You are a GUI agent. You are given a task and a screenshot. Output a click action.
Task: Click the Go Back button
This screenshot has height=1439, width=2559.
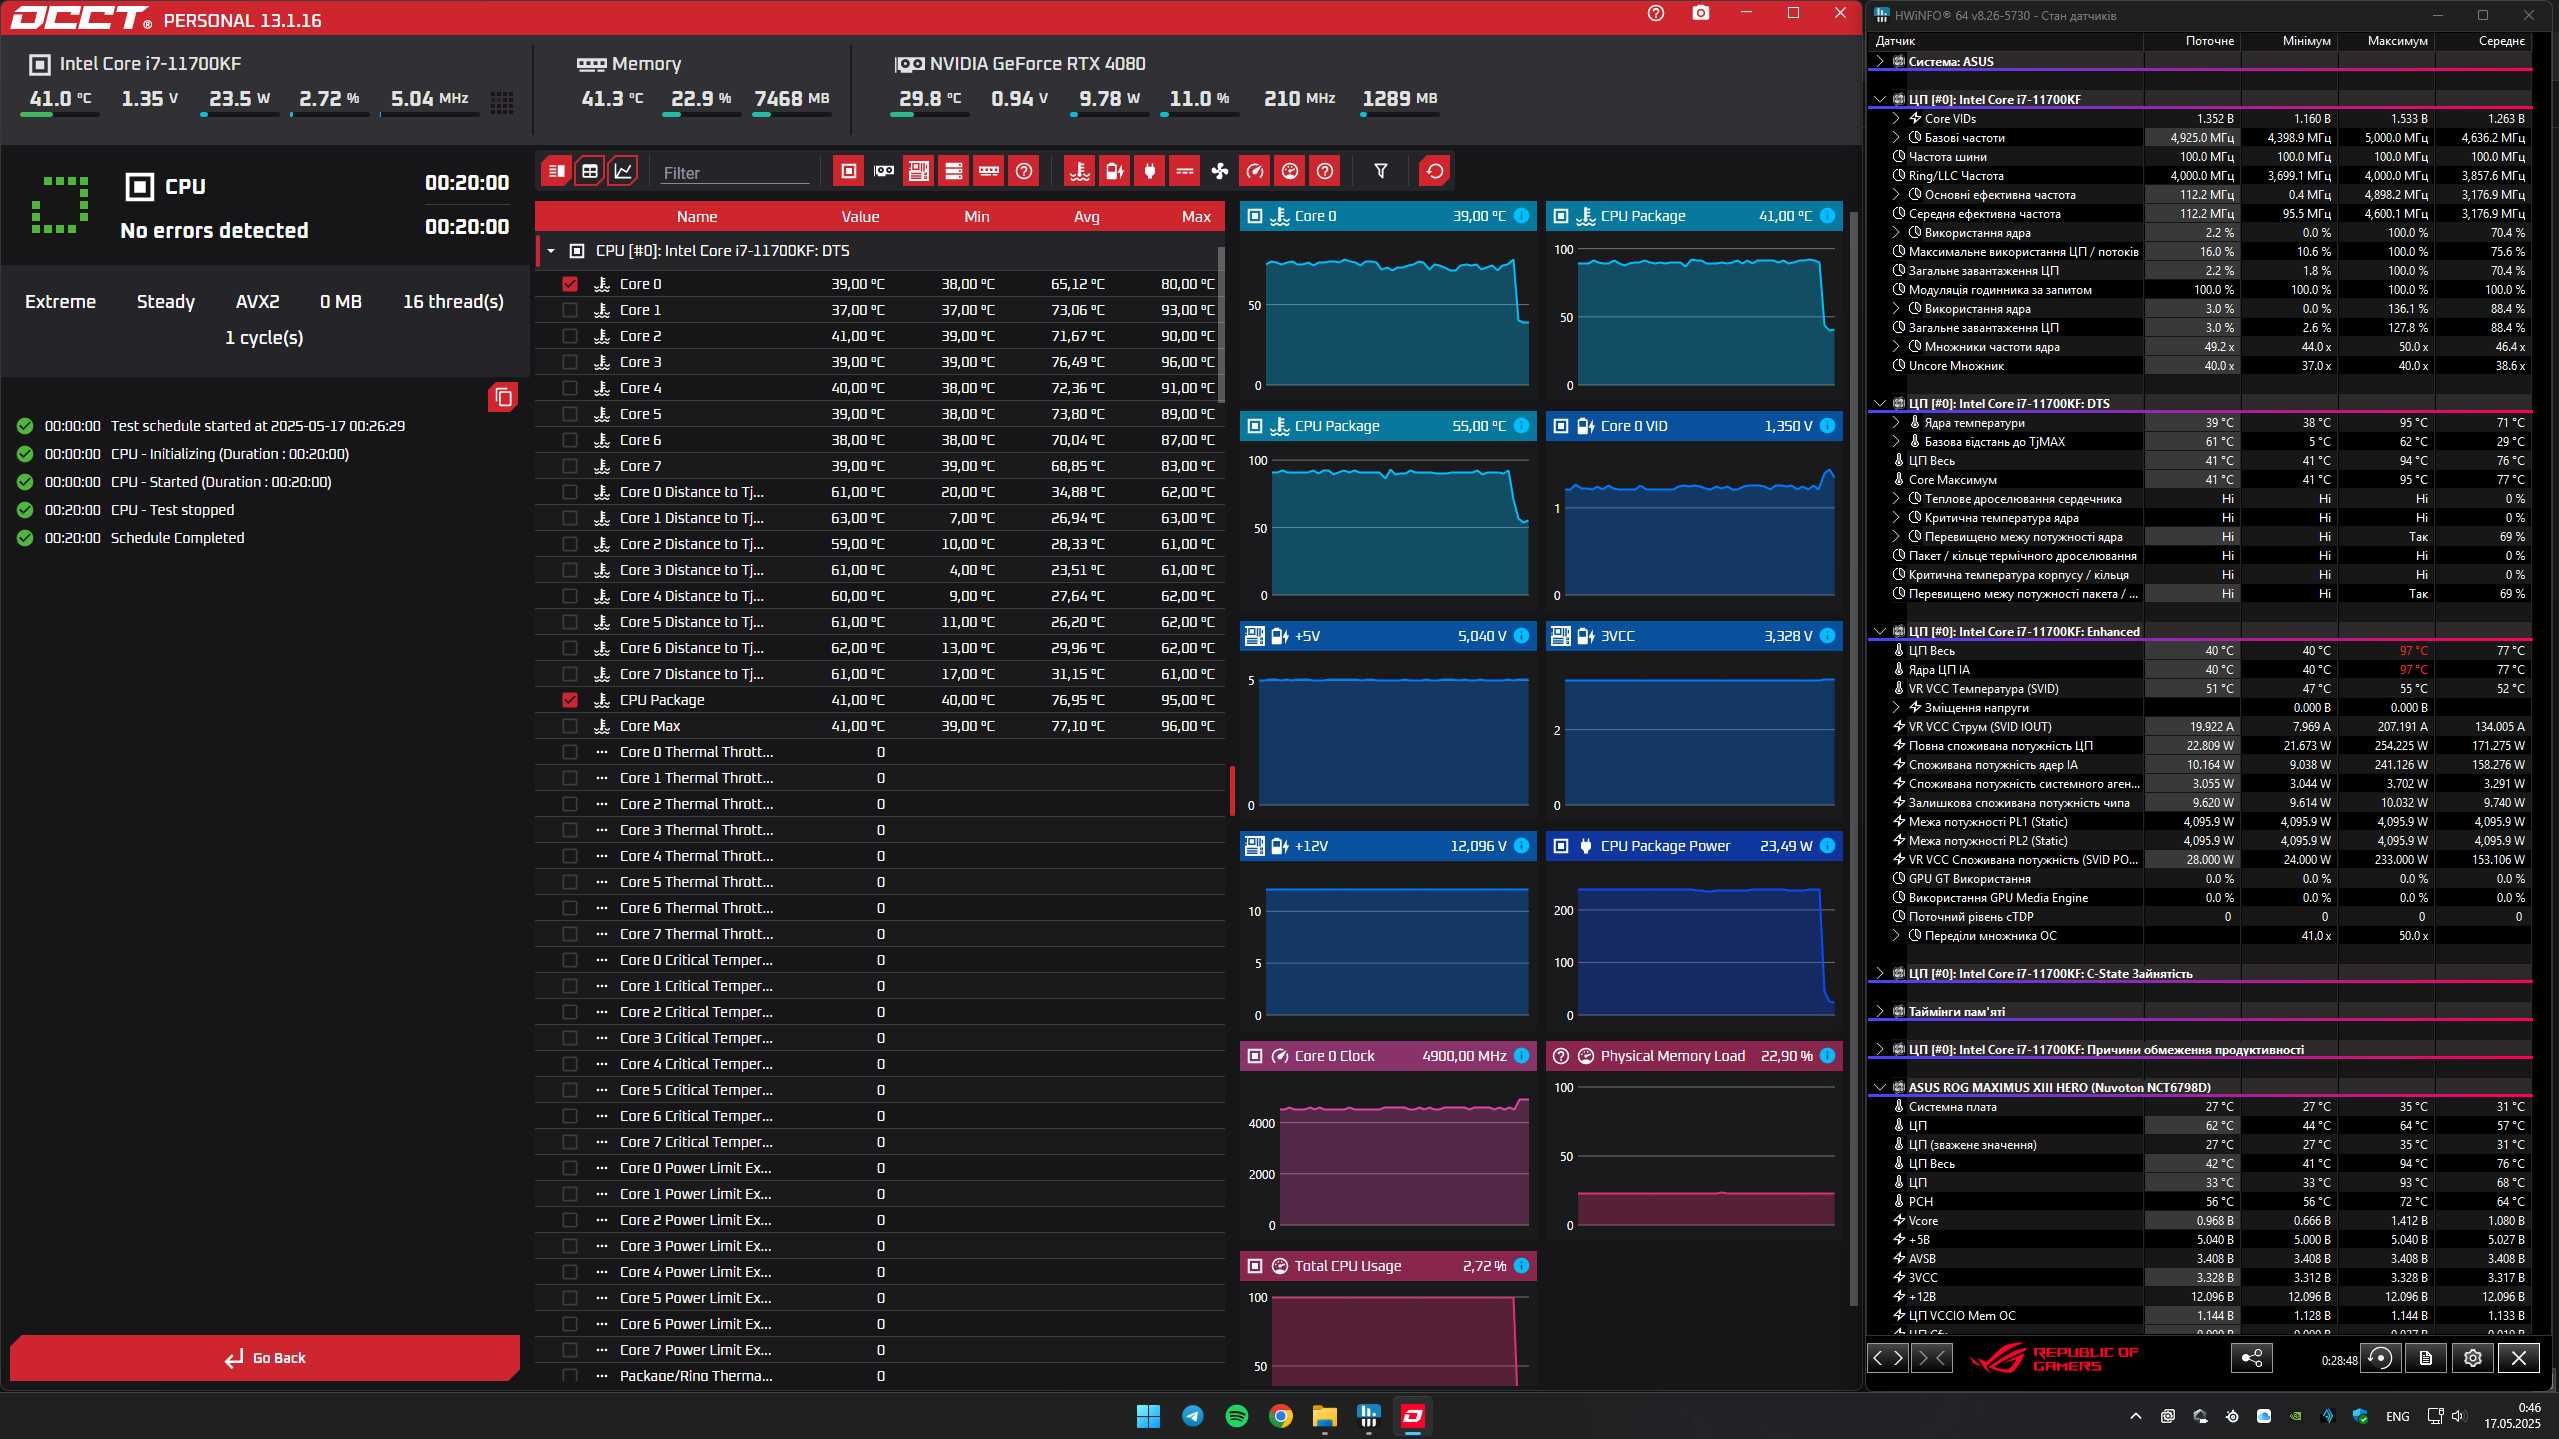click(x=265, y=1357)
